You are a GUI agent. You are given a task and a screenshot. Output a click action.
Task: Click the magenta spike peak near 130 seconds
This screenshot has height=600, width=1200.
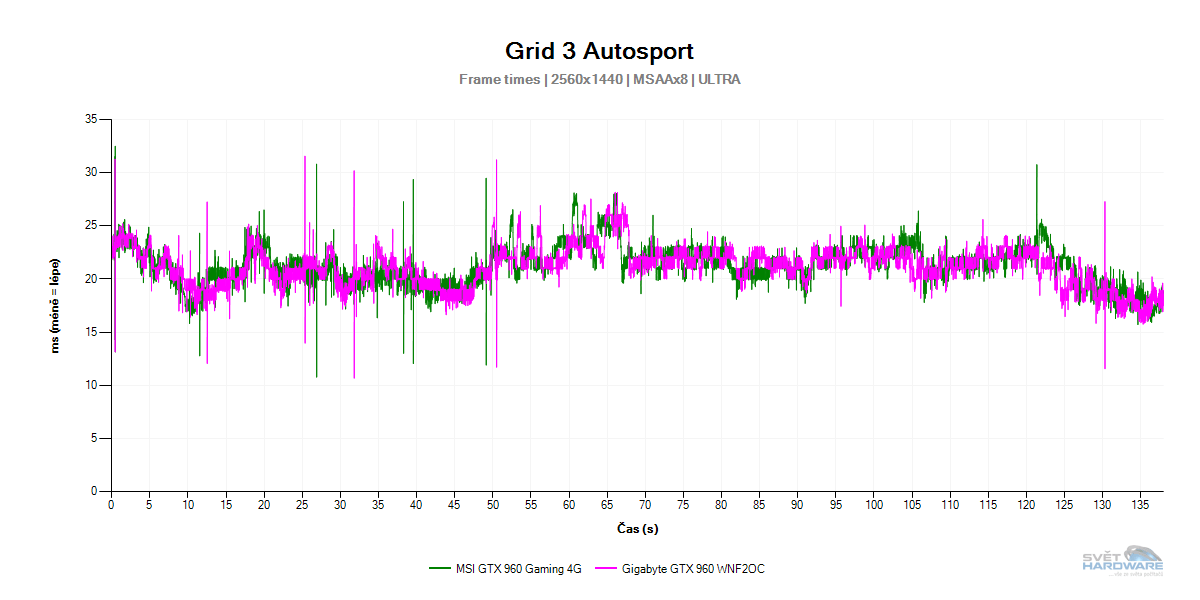[1104, 203]
